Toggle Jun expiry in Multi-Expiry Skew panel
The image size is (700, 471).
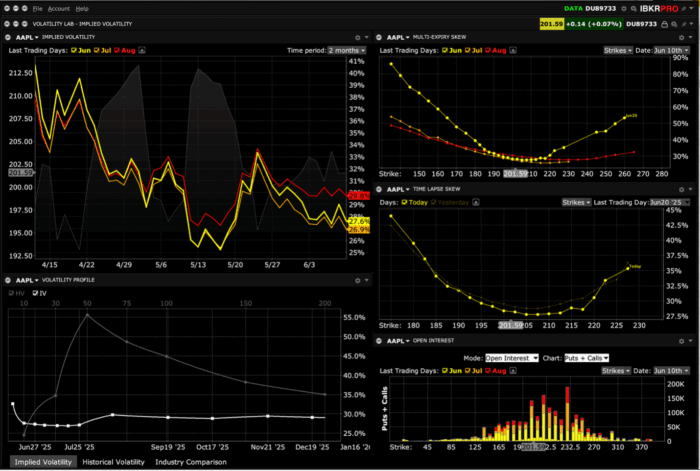pos(445,50)
